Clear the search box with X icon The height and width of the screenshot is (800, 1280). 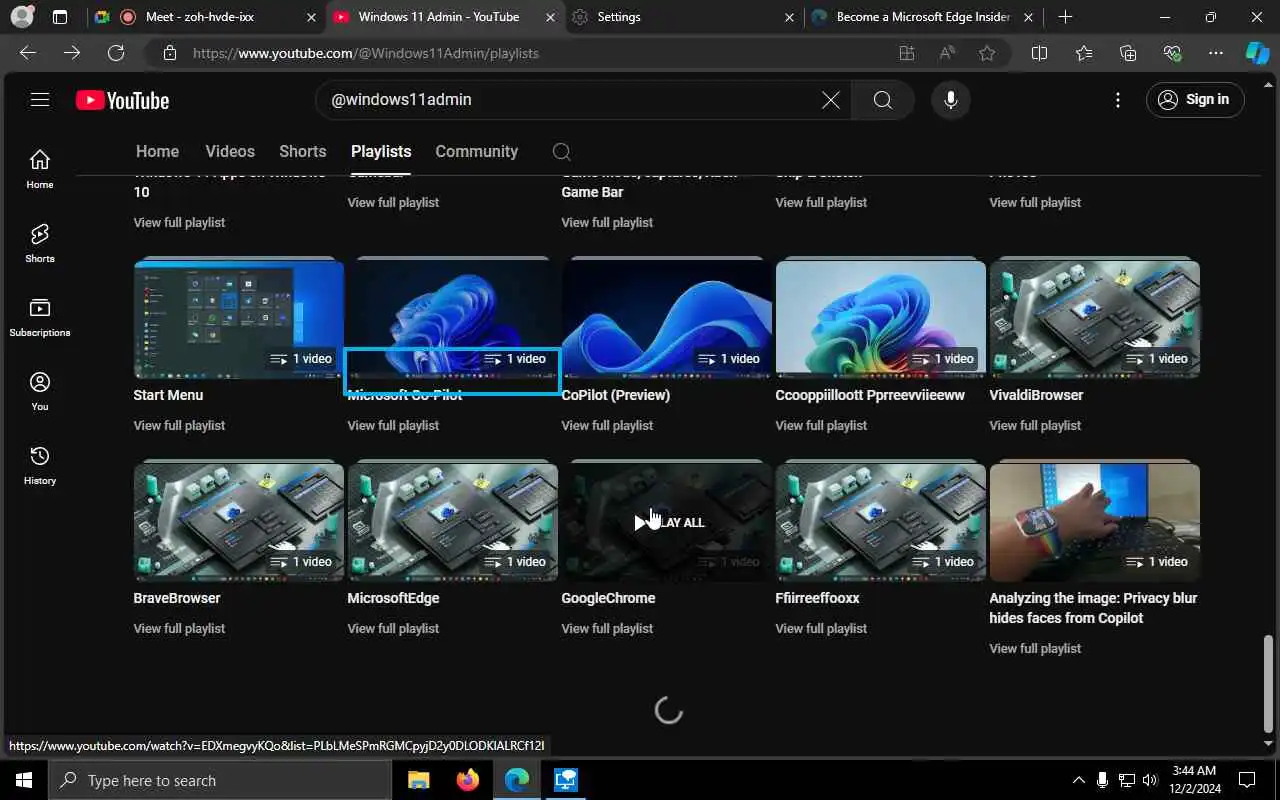830,100
